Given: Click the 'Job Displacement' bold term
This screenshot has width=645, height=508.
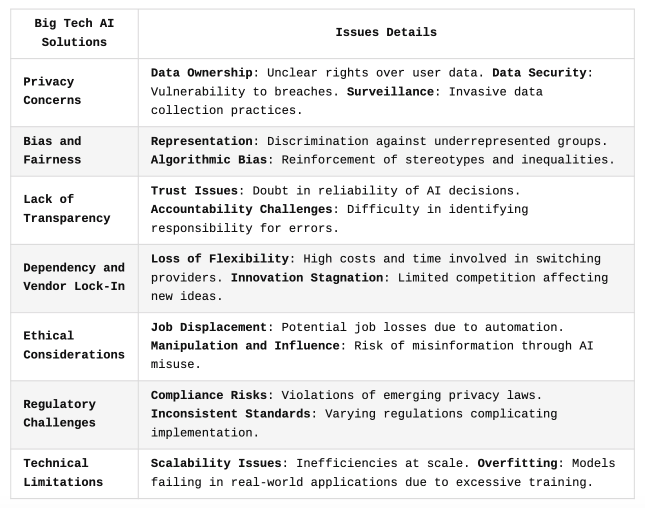Looking at the screenshot, I should coord(208,327).
